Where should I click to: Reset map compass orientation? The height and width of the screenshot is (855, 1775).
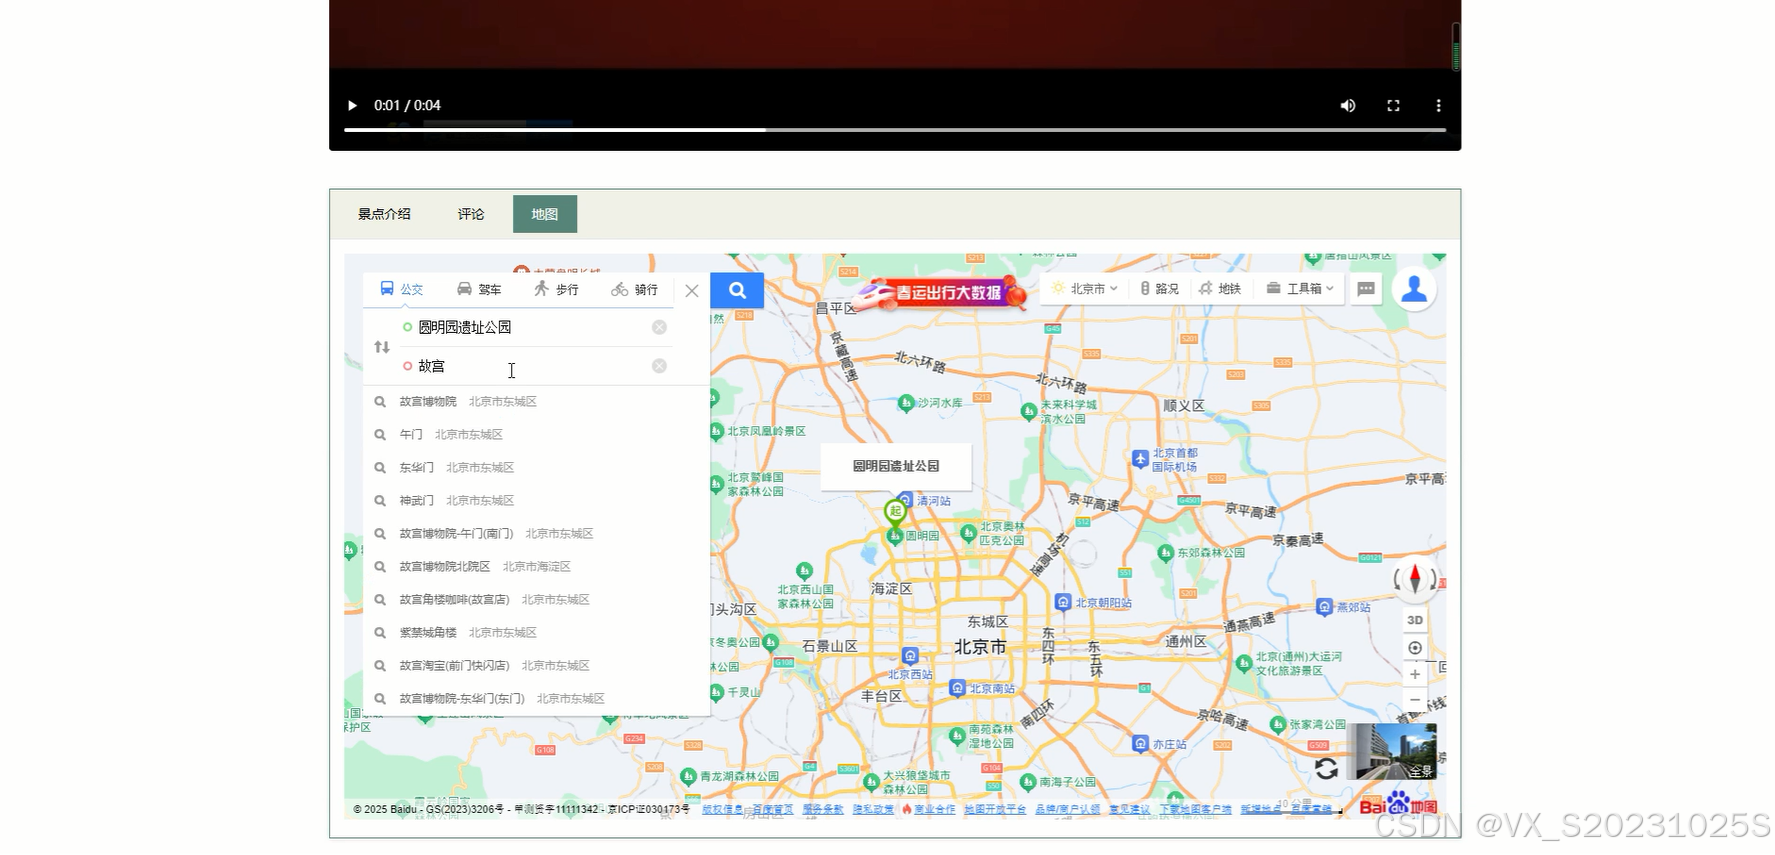point(1415,579)
